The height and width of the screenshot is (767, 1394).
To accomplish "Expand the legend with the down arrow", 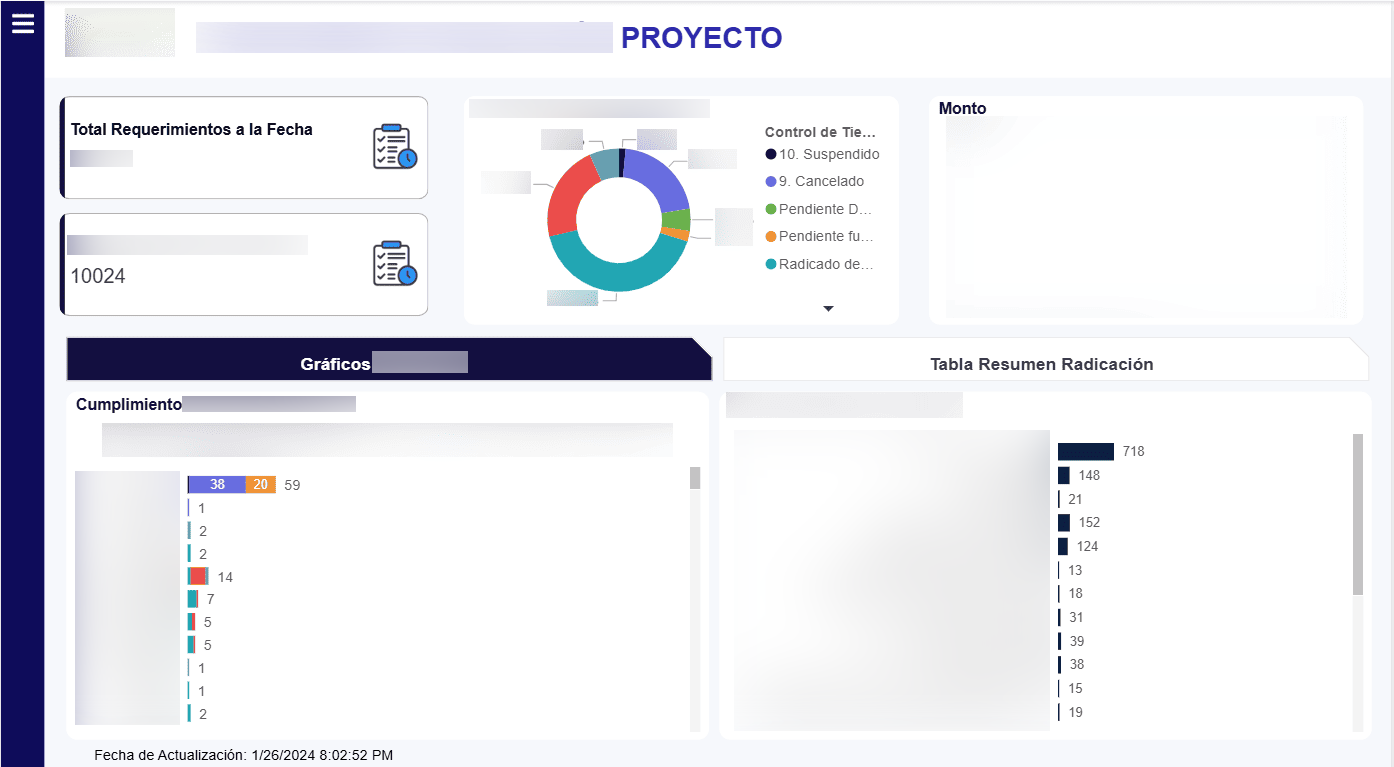I will (828, 309).
